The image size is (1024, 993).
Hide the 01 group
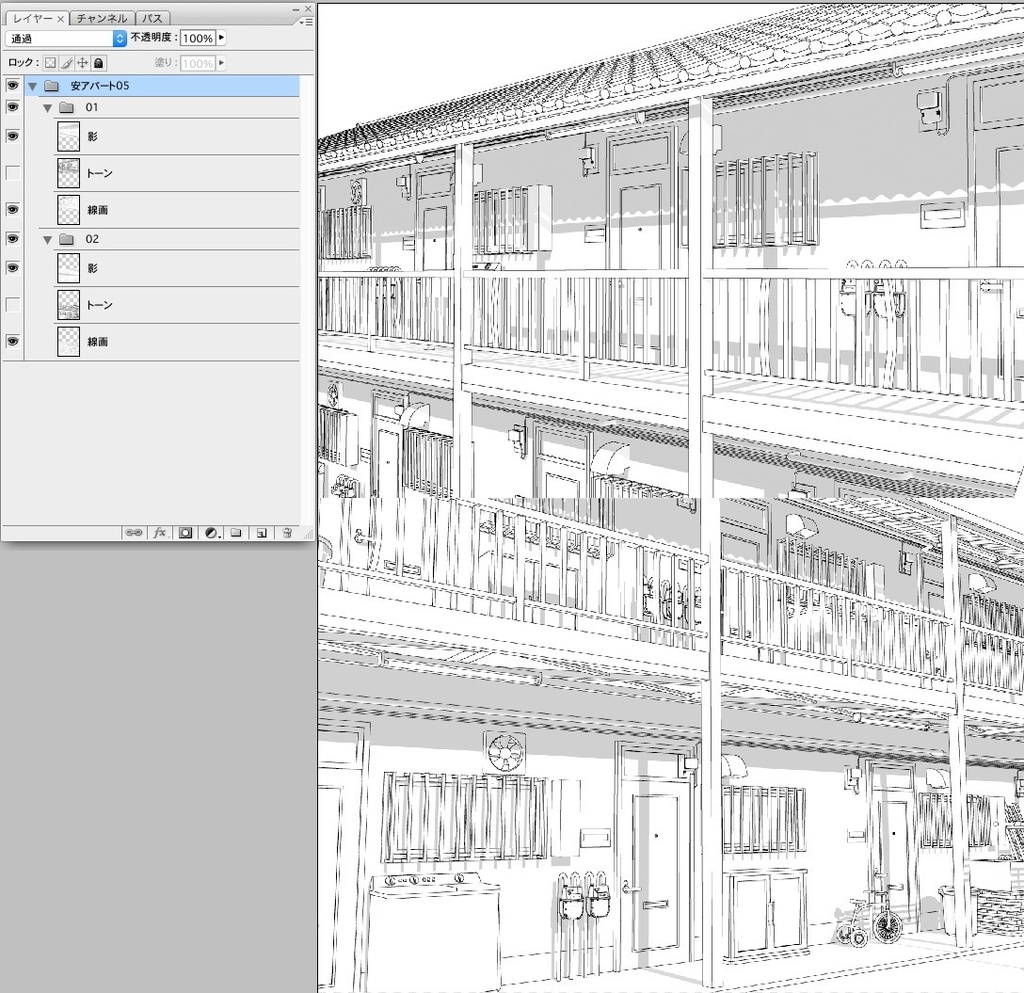click(x=12, y=107)
